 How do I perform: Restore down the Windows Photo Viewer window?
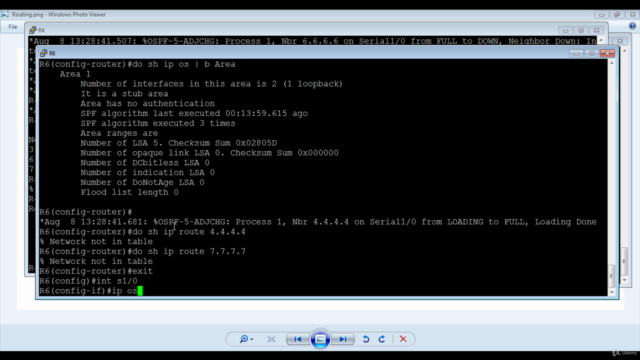pyautogui.click(x=617, y=15)
